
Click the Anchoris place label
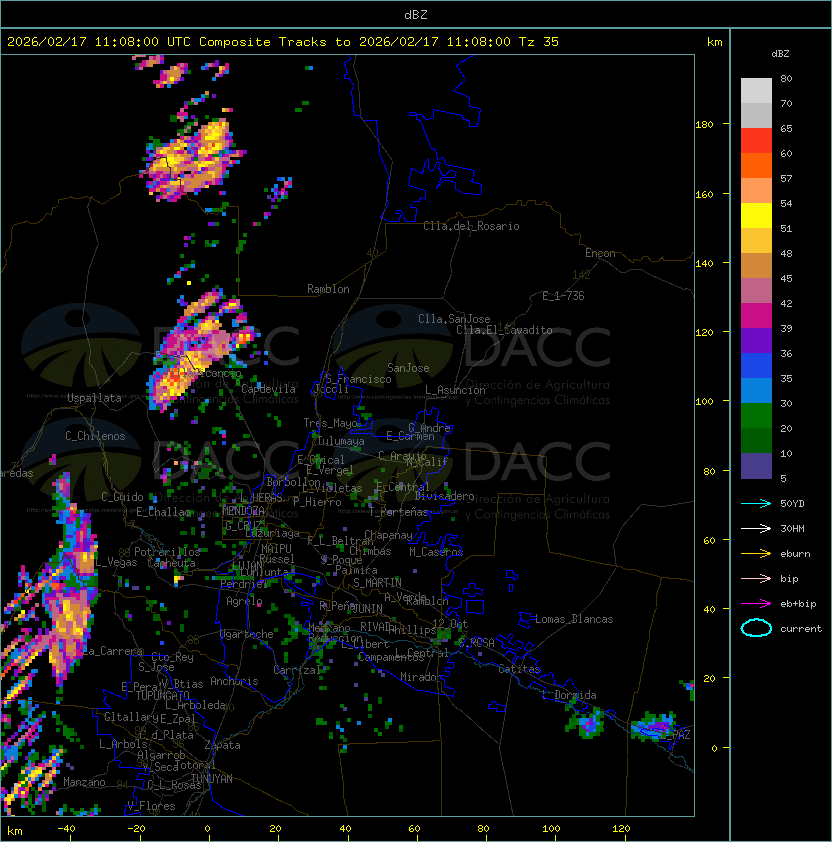click(x=234, y=681)
